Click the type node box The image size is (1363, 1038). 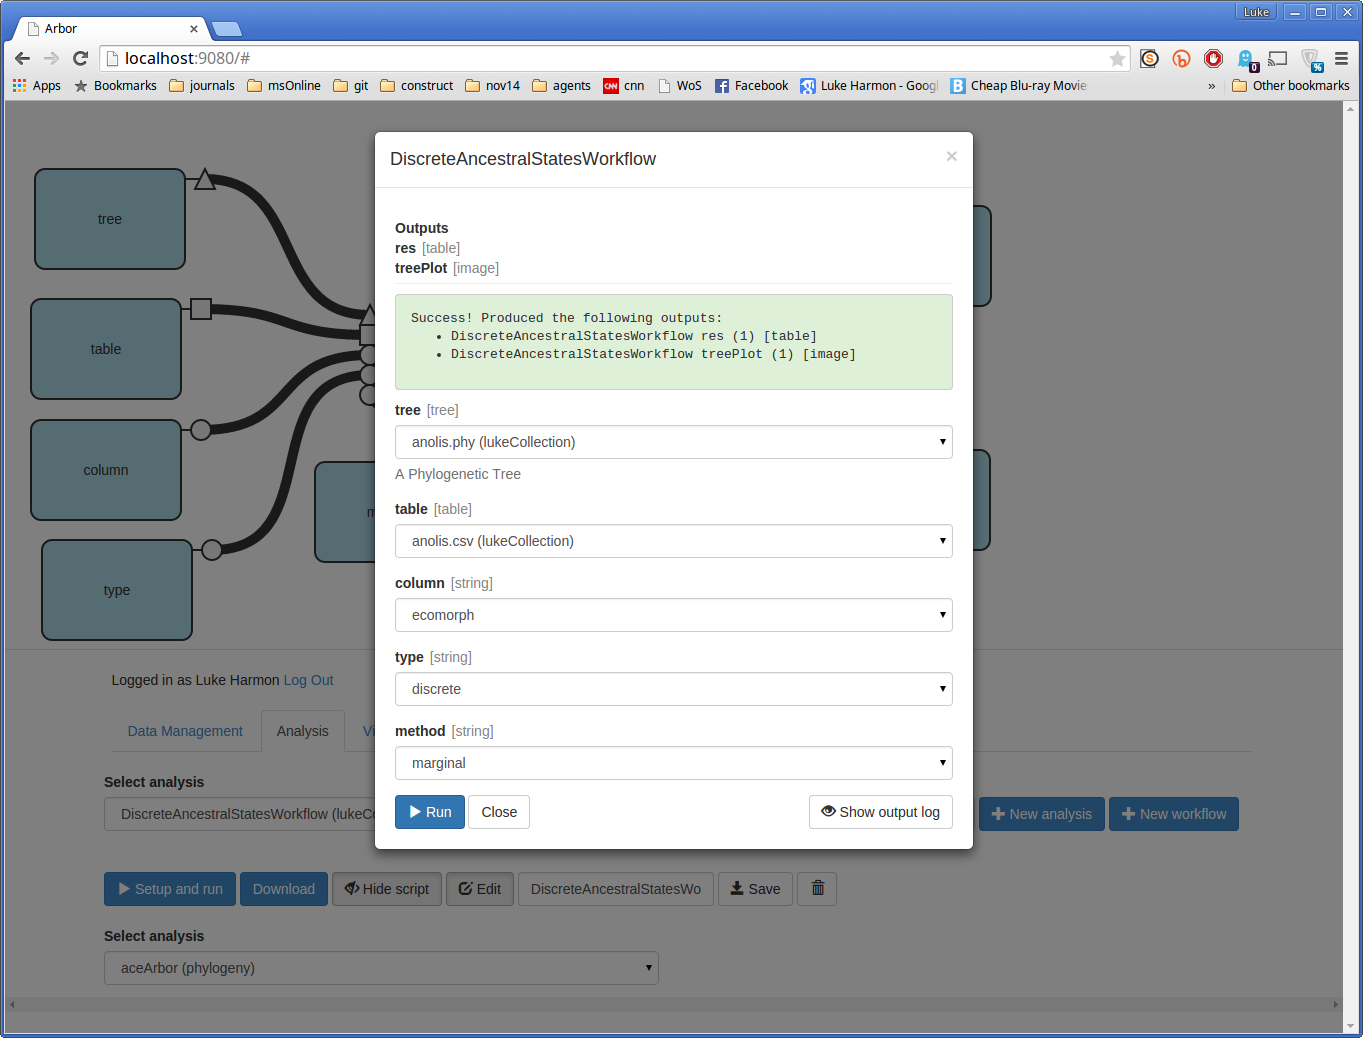[117, 590]
